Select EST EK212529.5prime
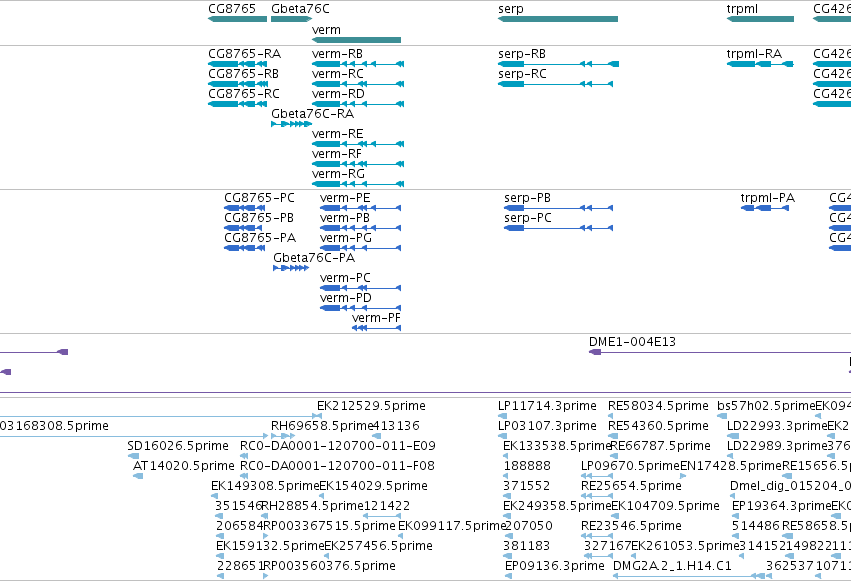851x581 pixels. point(317,417)
